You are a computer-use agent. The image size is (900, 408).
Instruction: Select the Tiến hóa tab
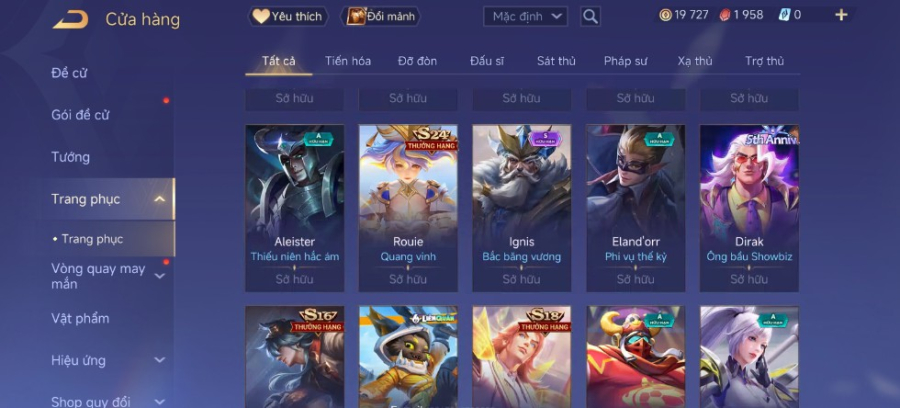coord(348,61)
